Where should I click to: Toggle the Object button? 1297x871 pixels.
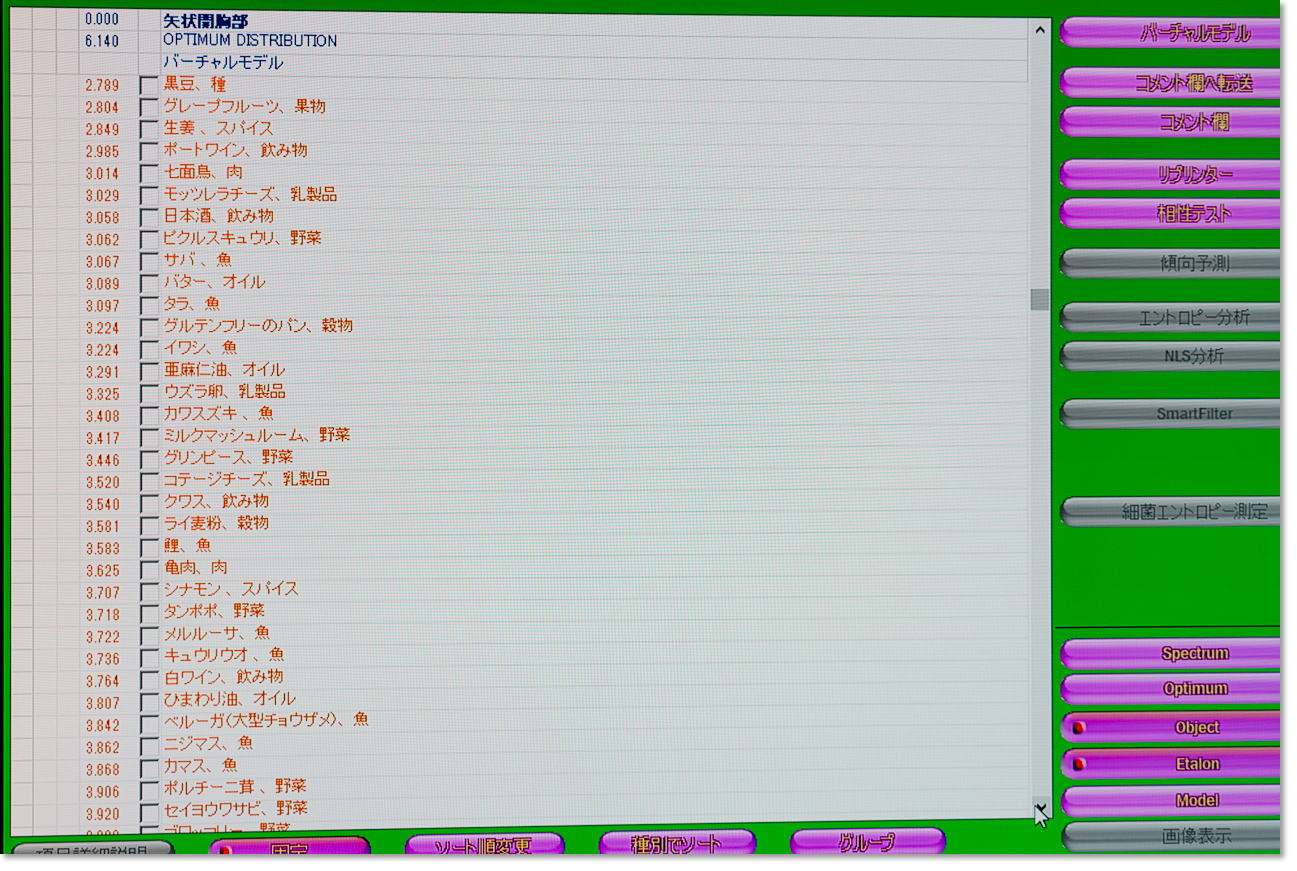1171,727
